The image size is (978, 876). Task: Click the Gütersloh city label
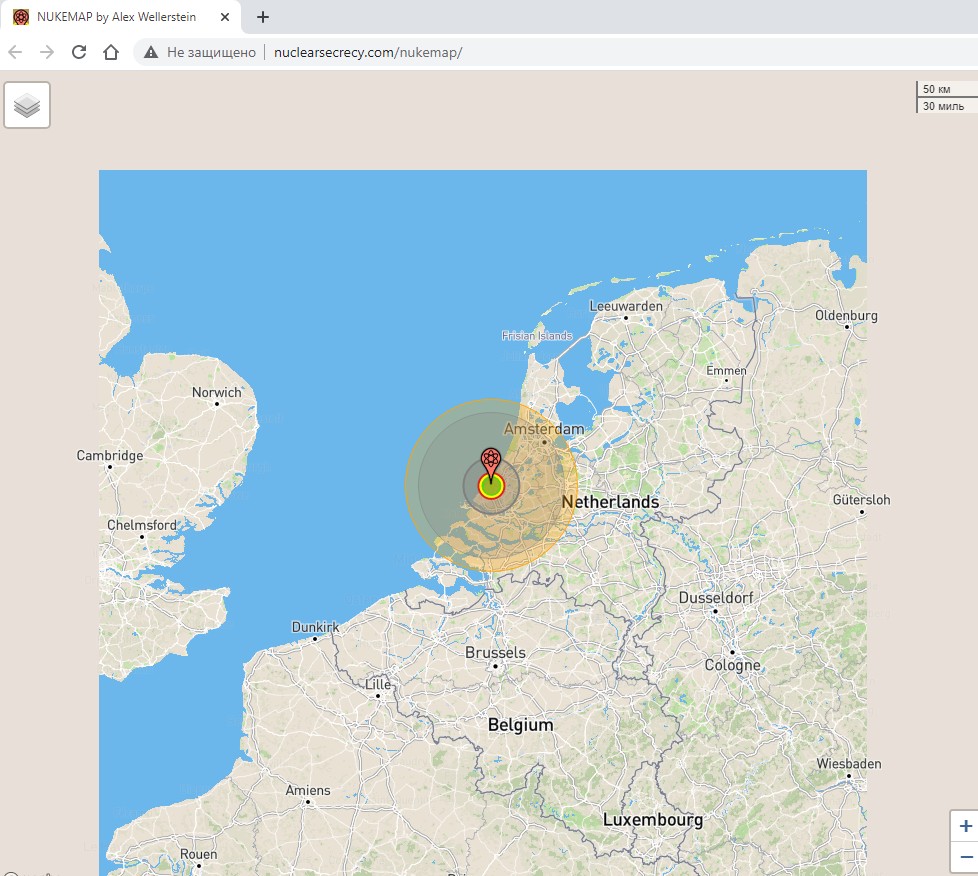click(x=861, y=500)
